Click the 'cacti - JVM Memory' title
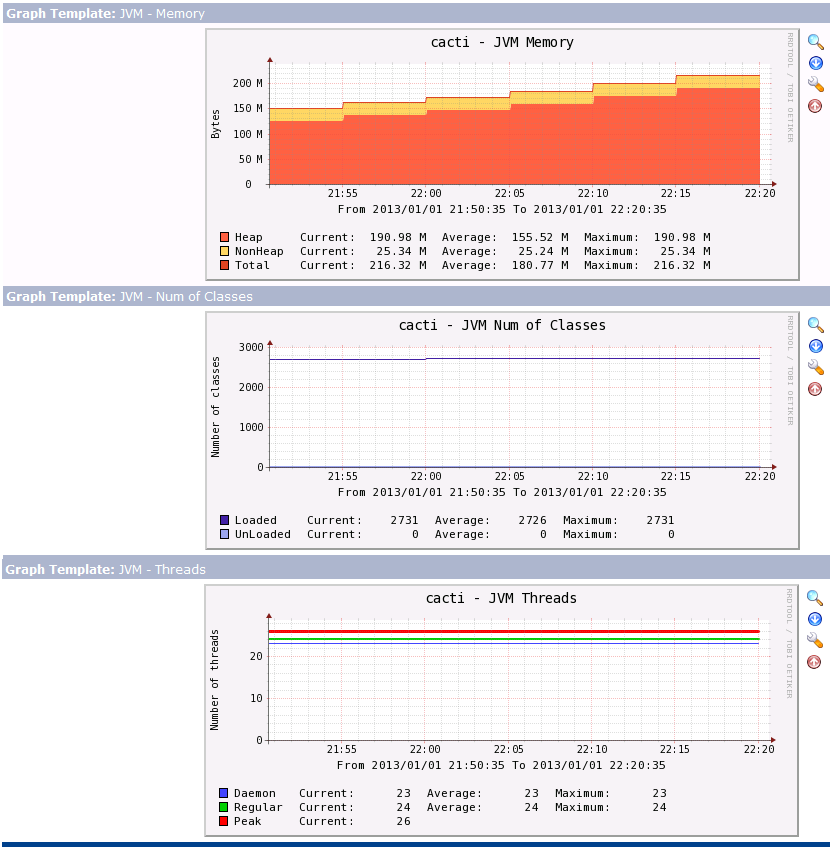The height and width of the screenshot is (849, 836). [x=502, y=42]
